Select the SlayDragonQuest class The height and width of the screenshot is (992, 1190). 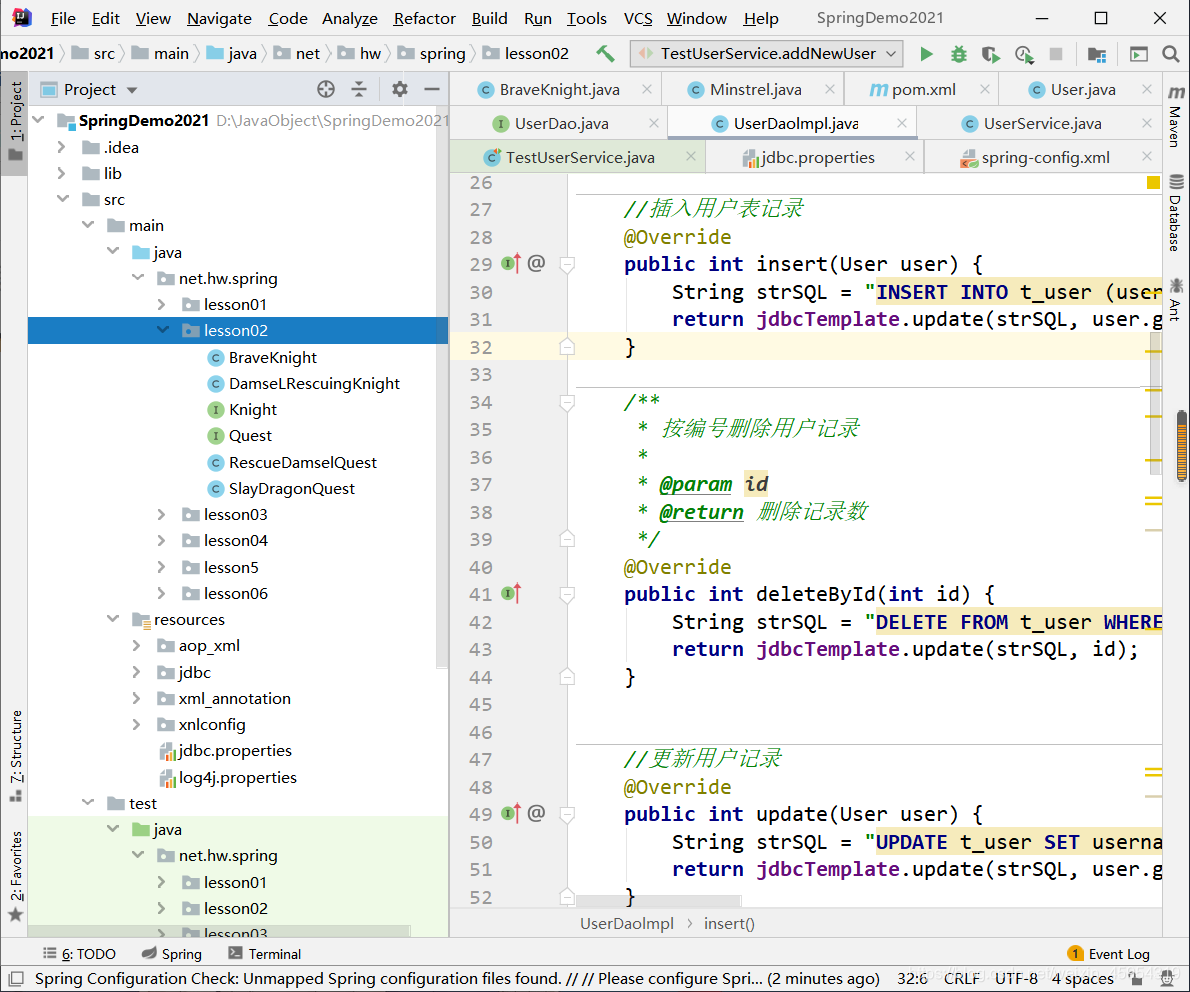[x=291, y=489]
